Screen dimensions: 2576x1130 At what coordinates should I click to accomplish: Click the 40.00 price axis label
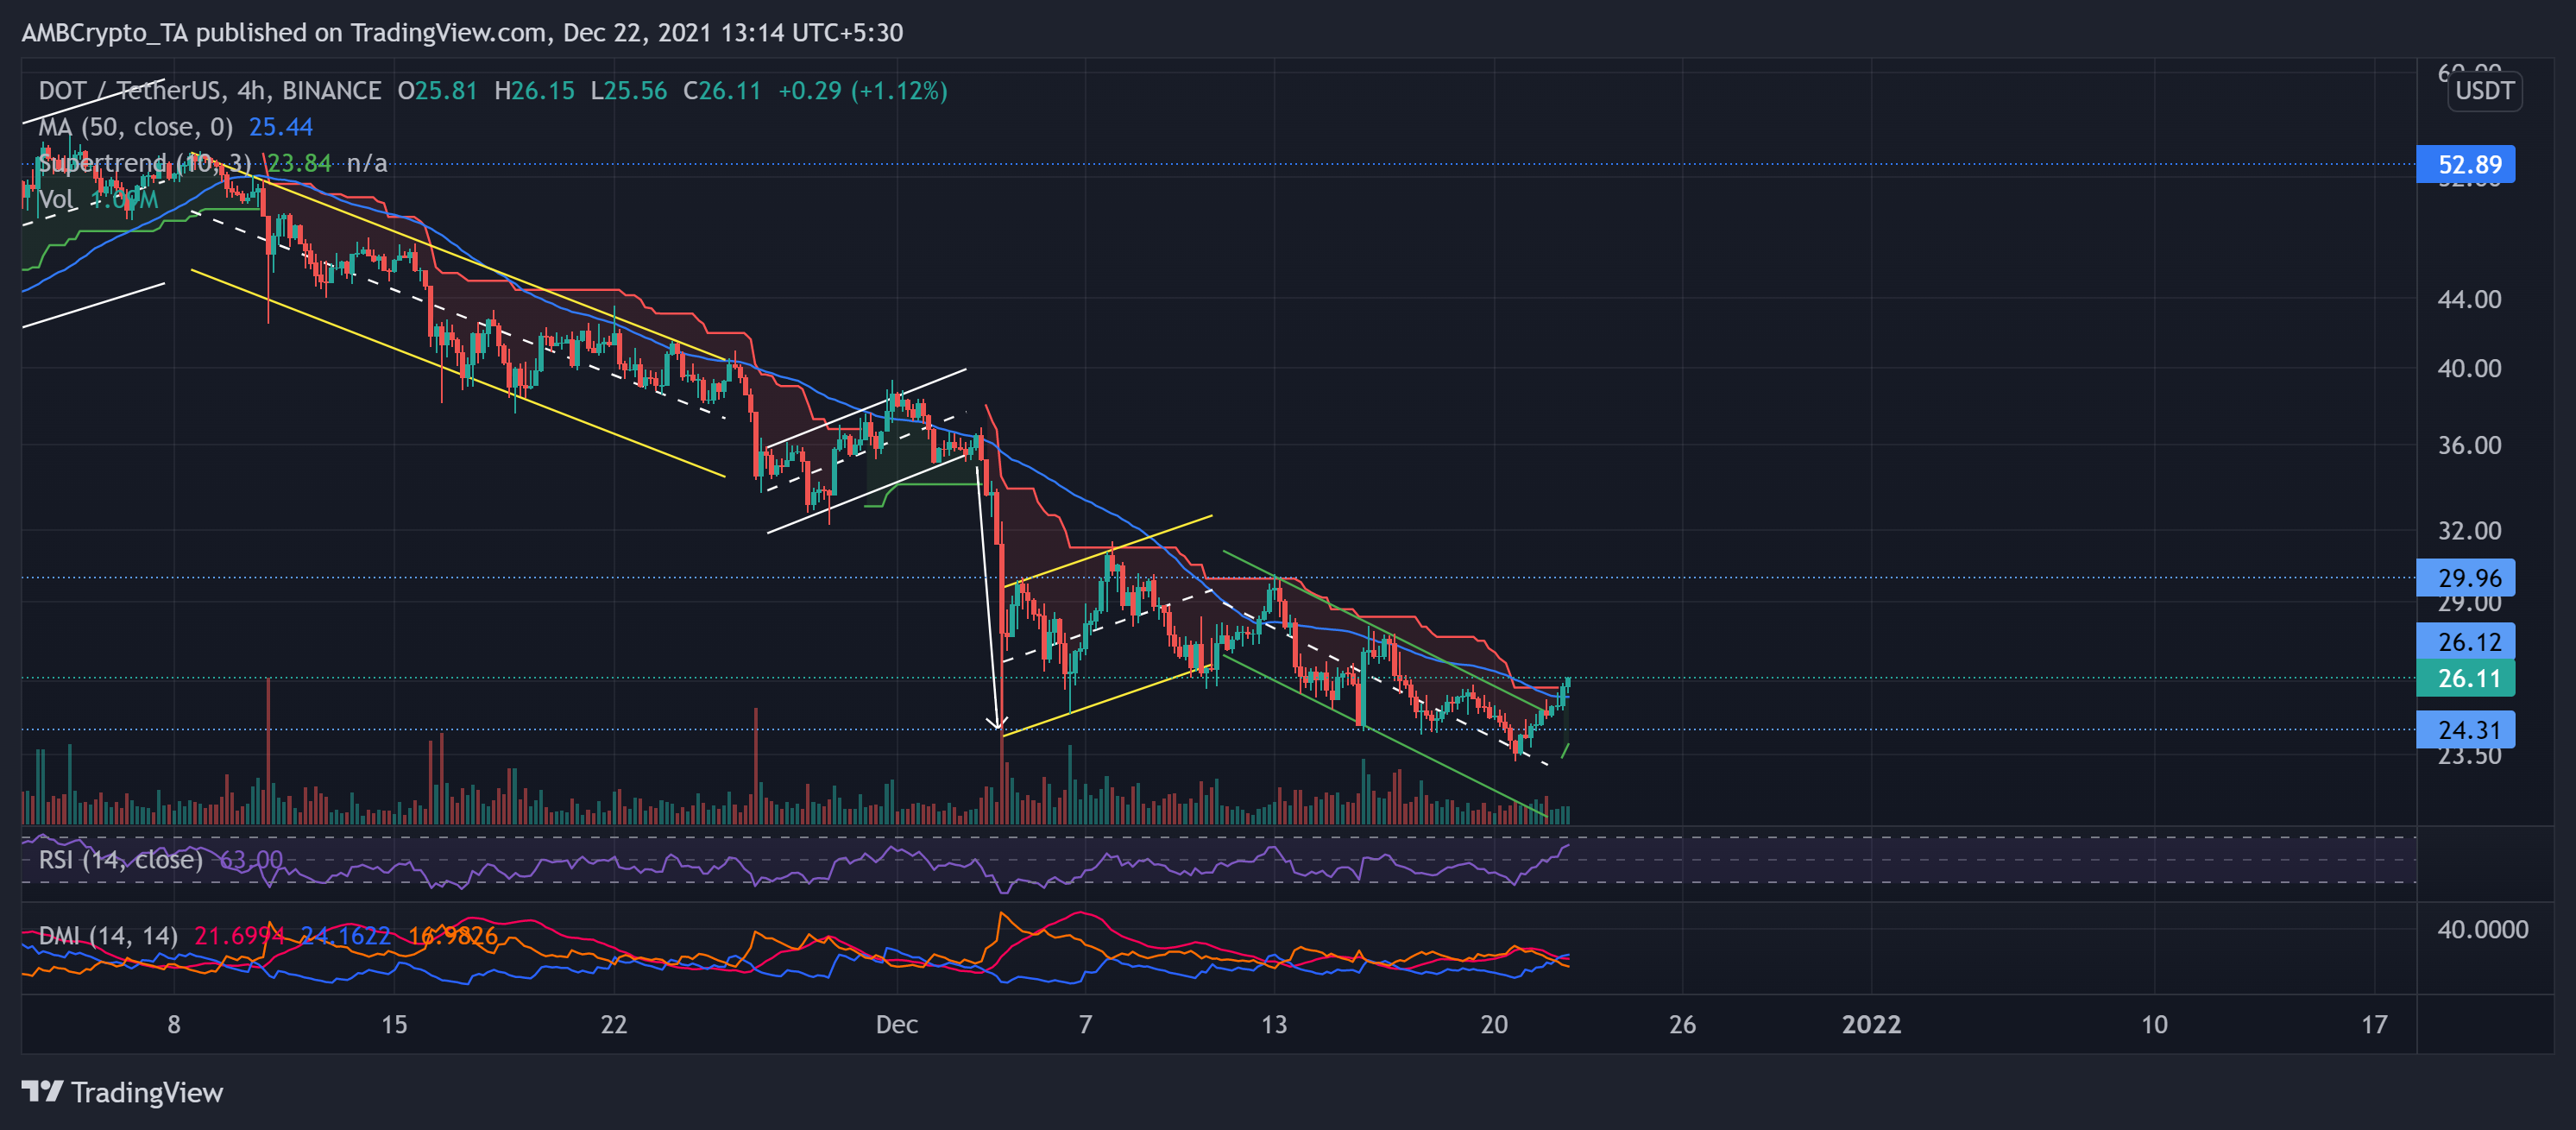tap(2469, 368)
